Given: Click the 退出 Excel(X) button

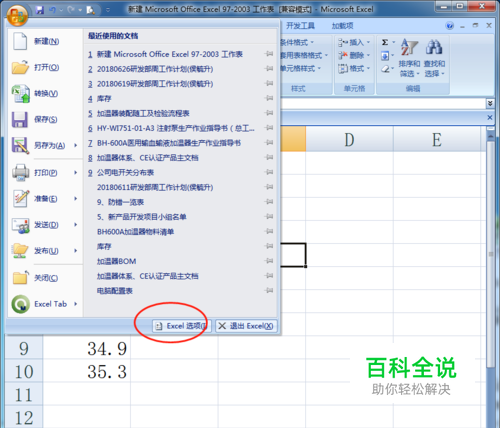Looking at the screenshot, I should (x=246, y=326).
